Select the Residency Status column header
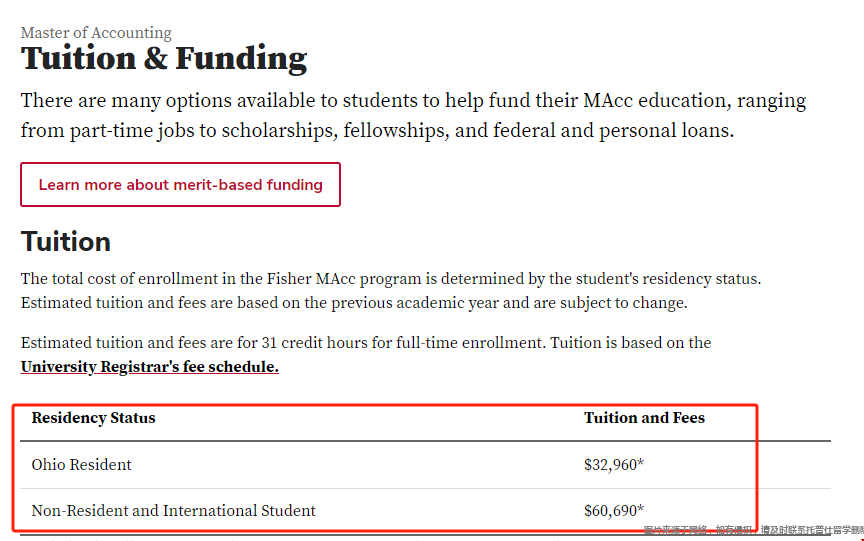 (93, 418)
